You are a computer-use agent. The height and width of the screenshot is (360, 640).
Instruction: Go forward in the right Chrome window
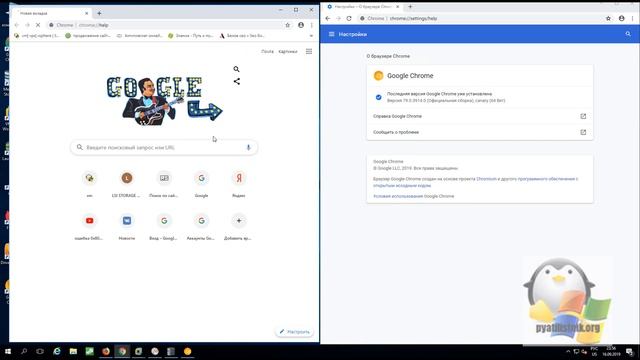pos(338,18)
